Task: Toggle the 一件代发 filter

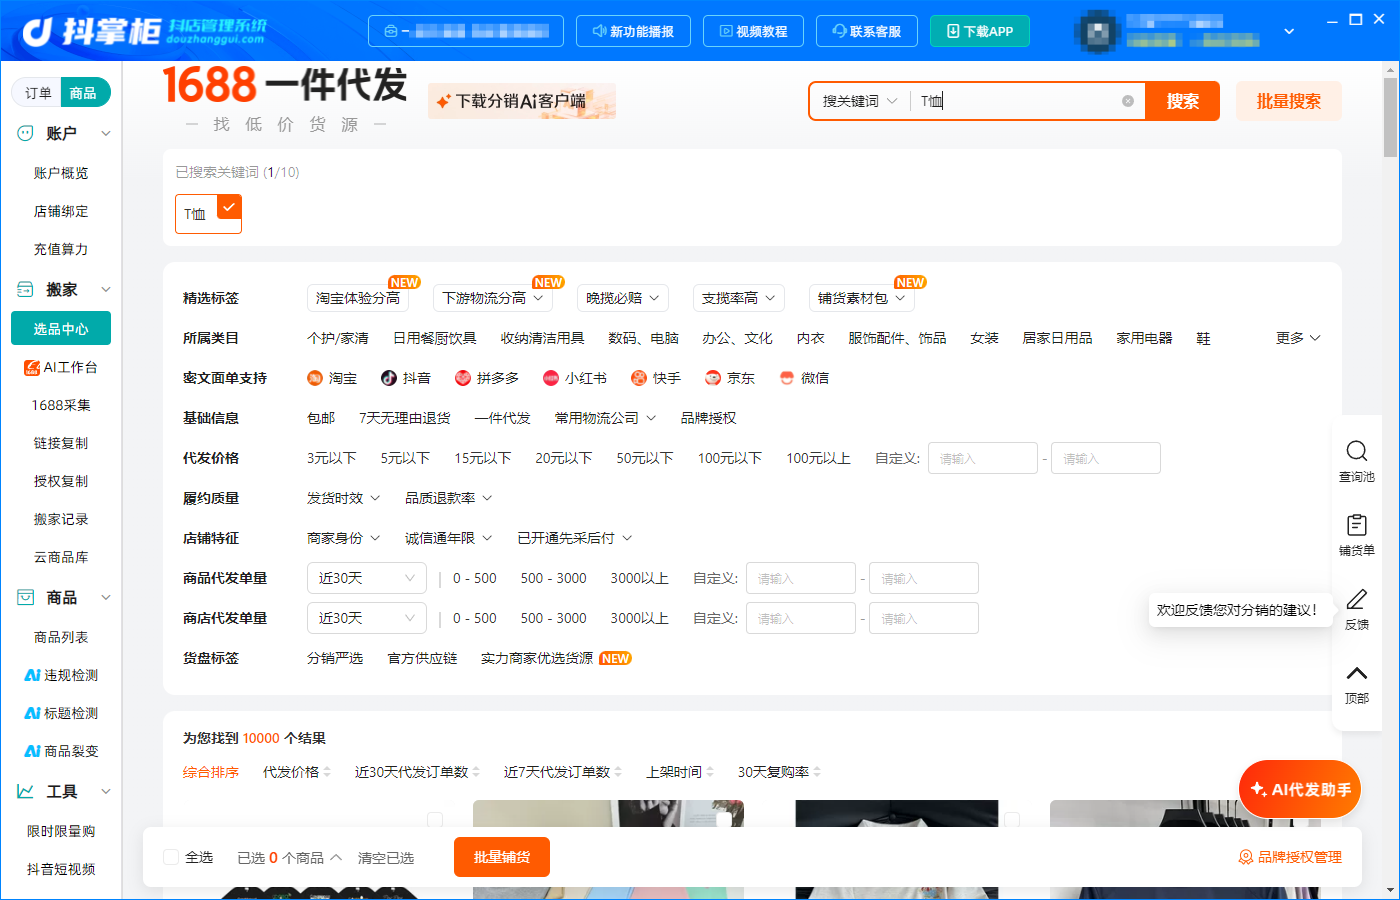Action: pos(503,418)
